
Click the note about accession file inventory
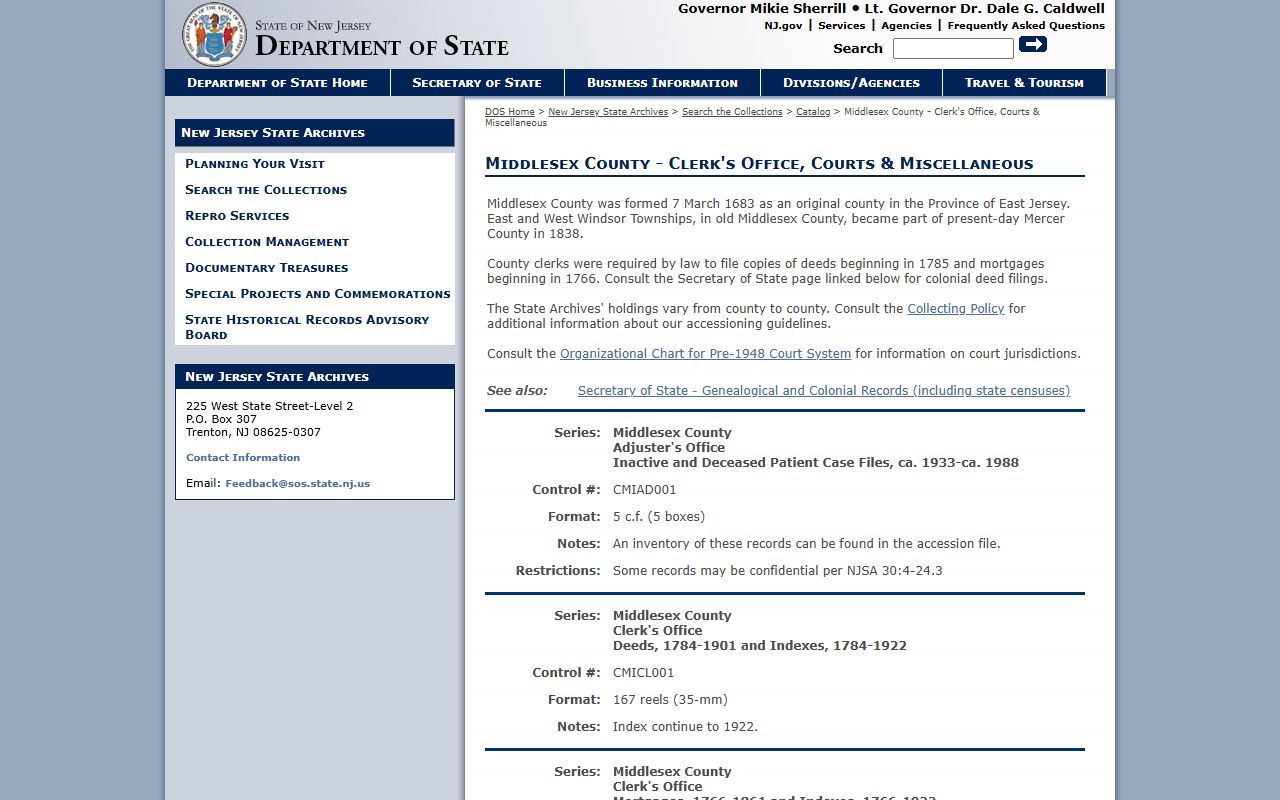(x=807, y=544)
